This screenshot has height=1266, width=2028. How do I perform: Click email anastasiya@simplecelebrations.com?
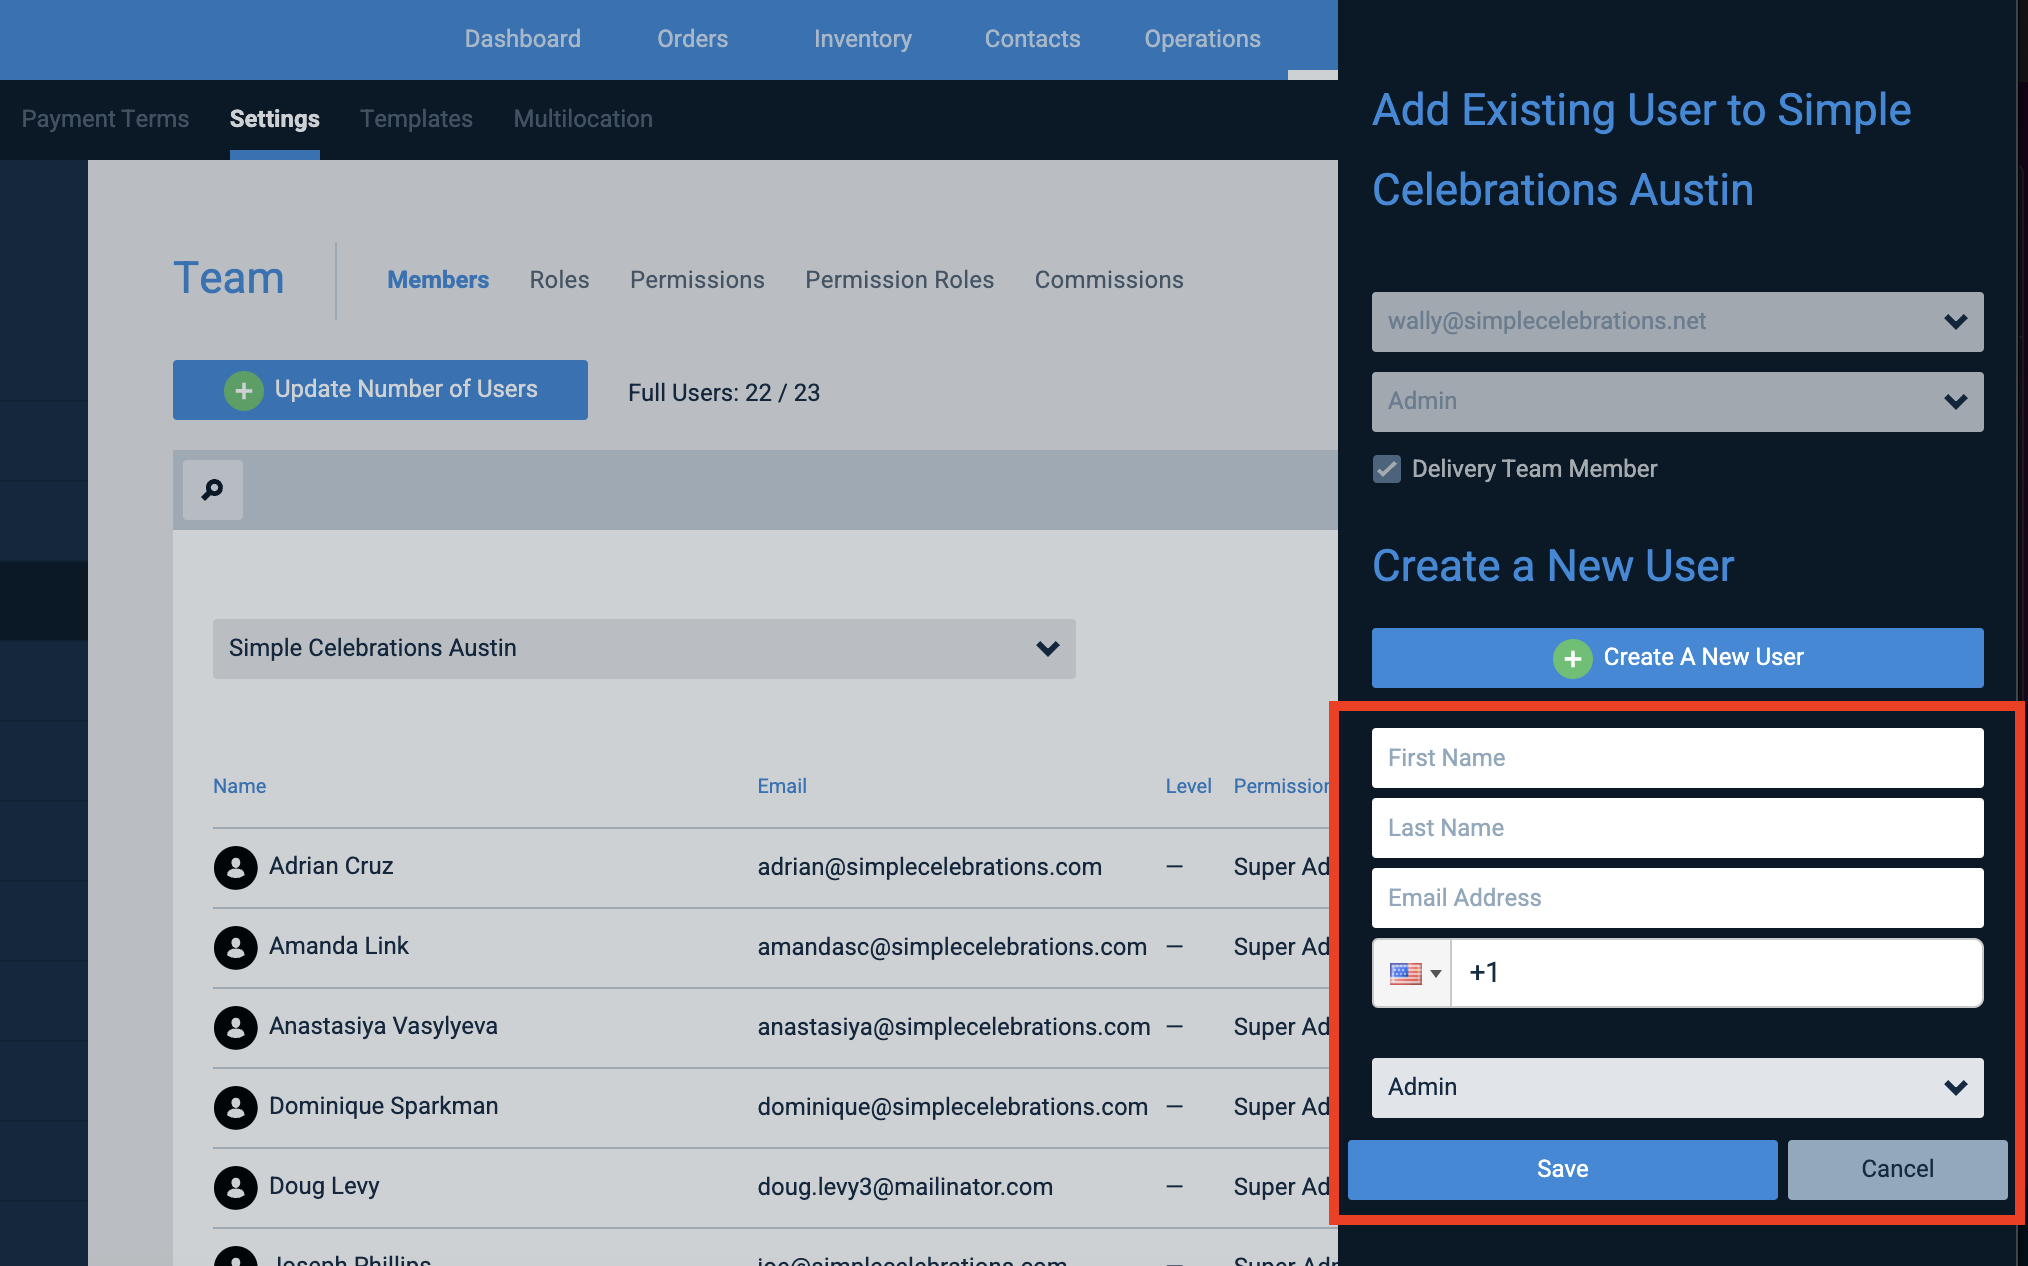pyautogui.click(x=954, y=1027)
